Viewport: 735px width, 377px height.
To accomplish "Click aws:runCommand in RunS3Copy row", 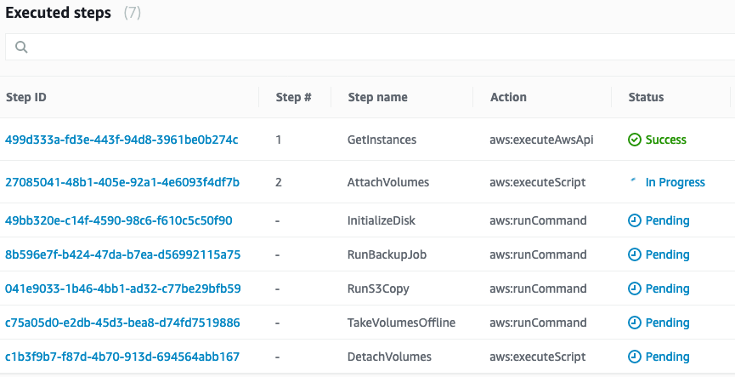I will coord(538,289).
